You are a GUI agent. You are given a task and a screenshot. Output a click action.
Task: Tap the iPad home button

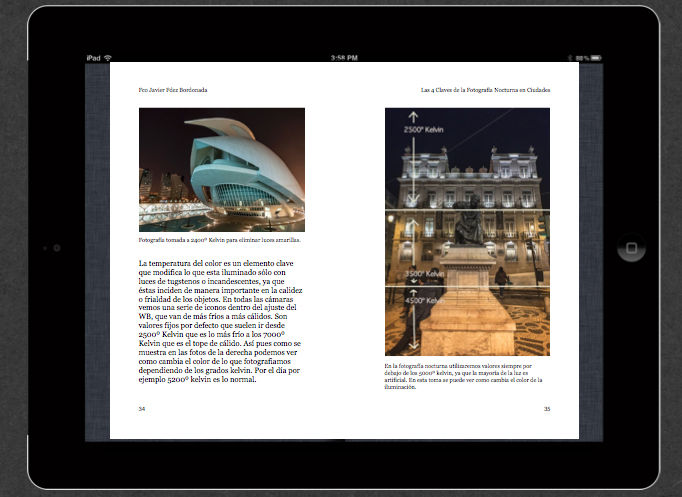(x=631, y=248)
